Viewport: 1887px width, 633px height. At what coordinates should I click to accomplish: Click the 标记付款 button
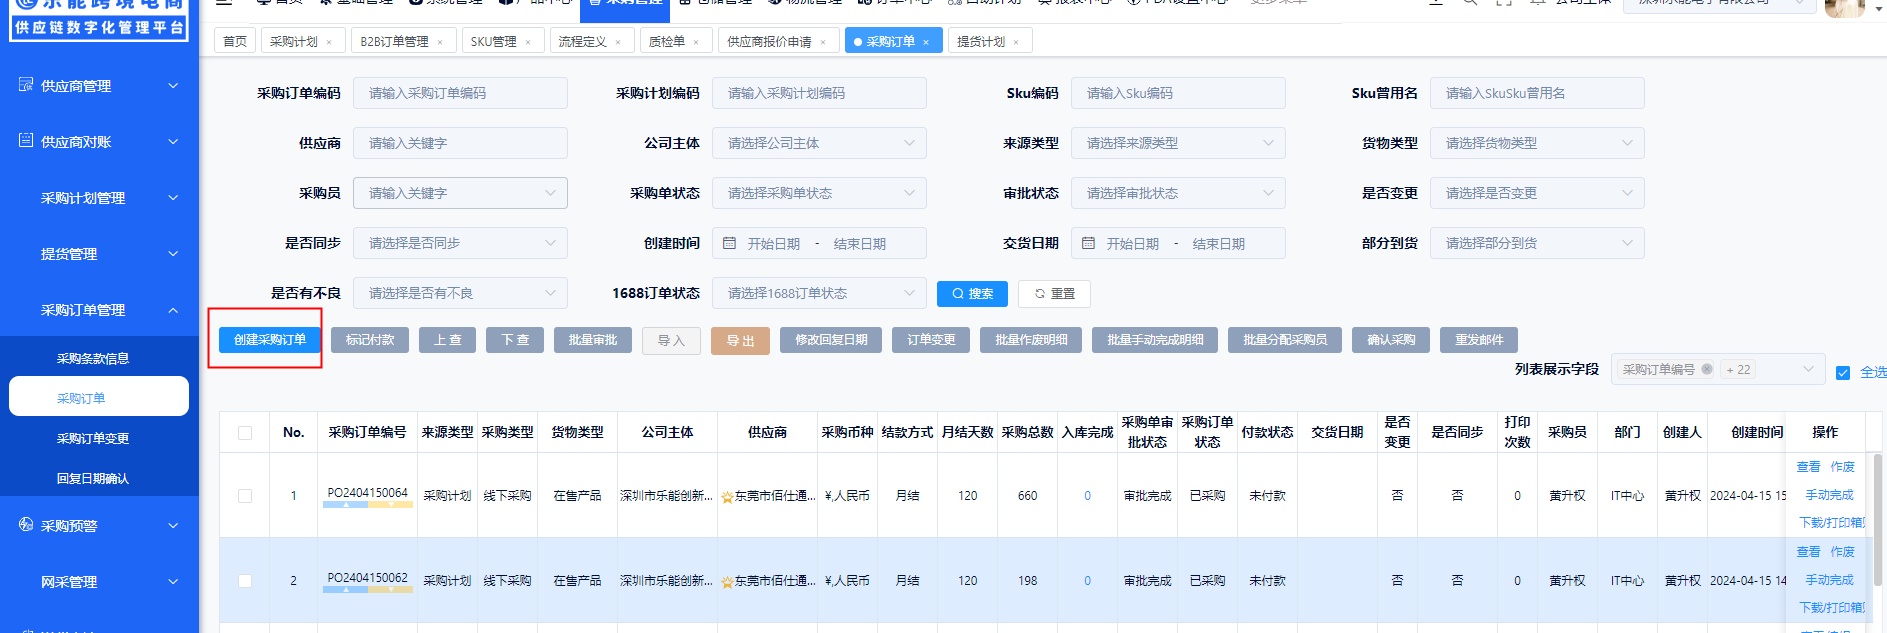pos(370,340)
